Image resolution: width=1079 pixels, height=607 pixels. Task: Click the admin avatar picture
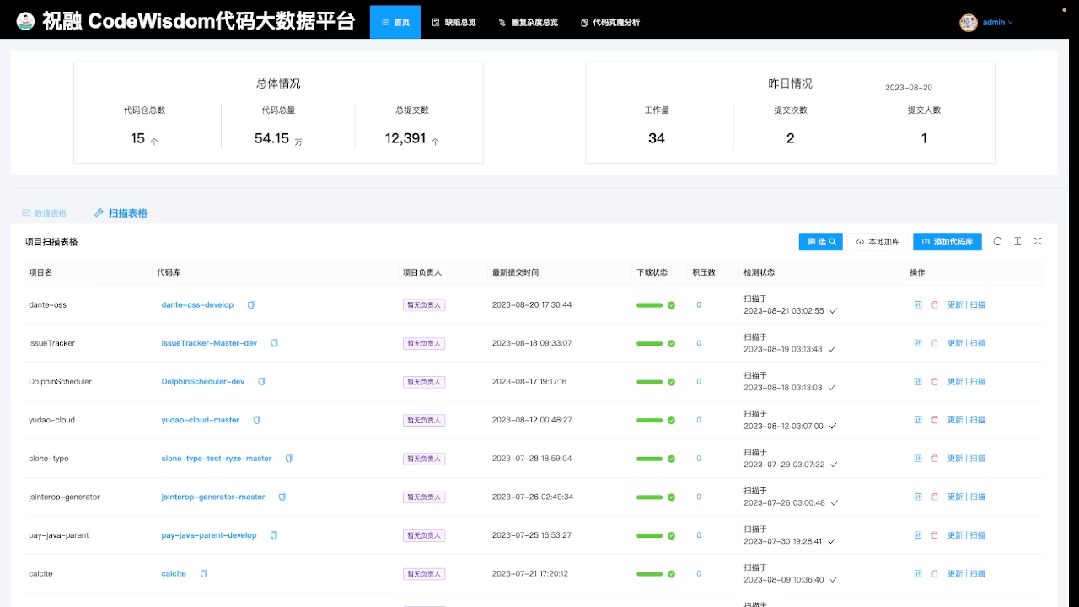(x=968, y=22)
